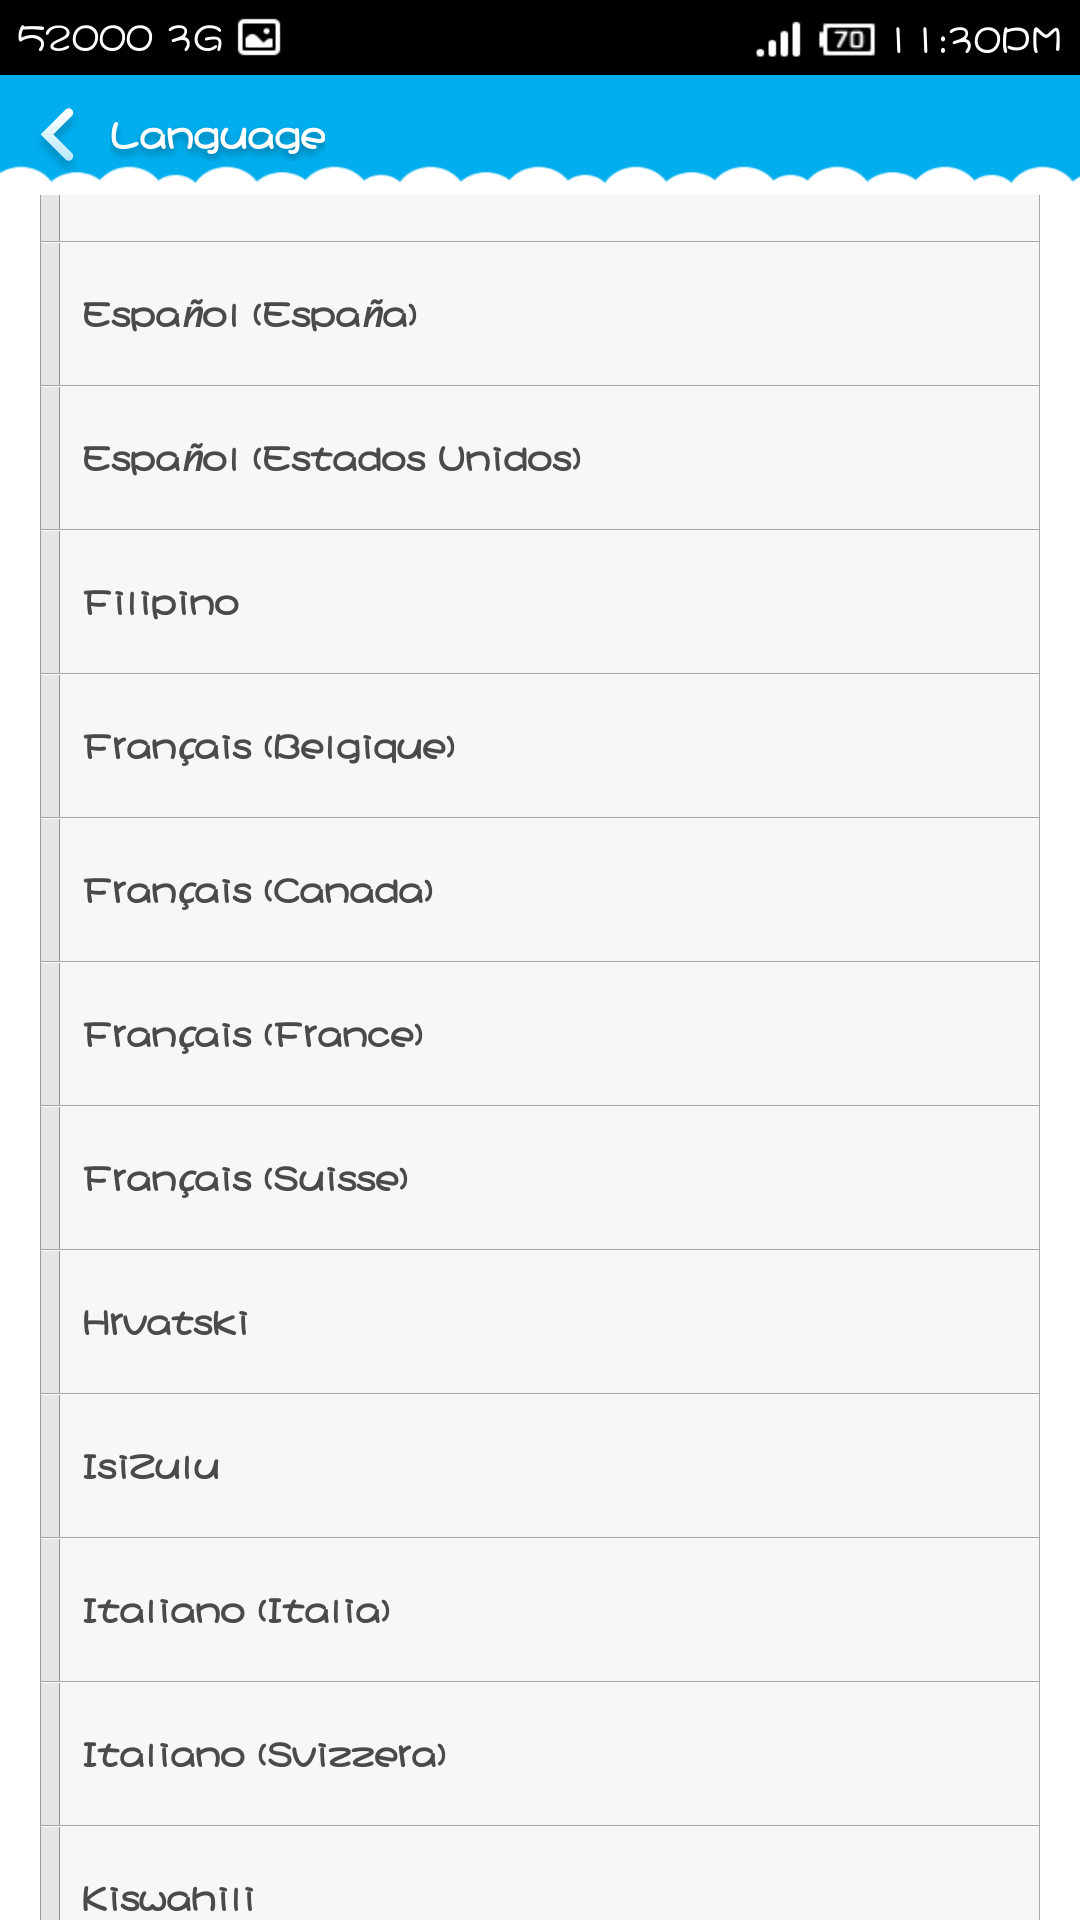Tap the picture notification icon in status bar
This screenshot has height=1920, width=1080.
pyautogui.click(x=259, y=38)
